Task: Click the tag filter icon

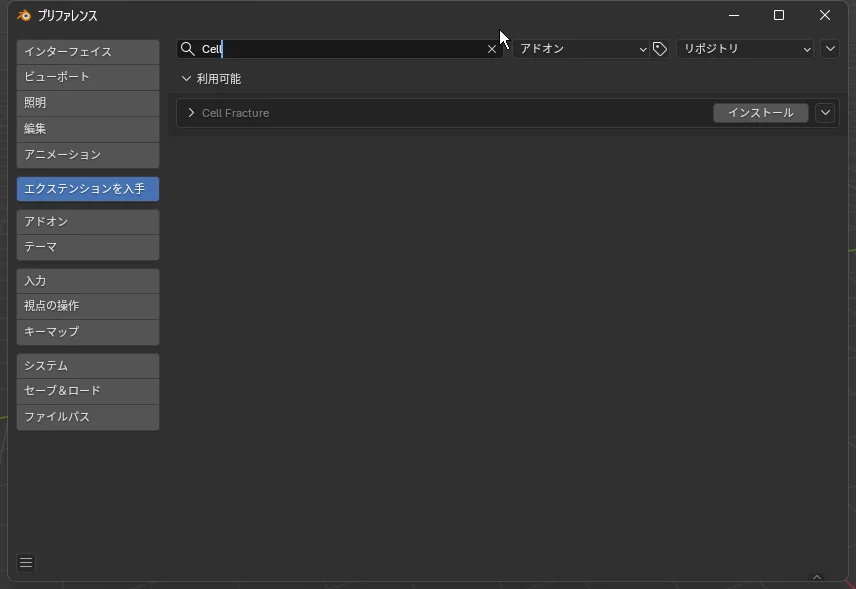Action: point(660,49)
